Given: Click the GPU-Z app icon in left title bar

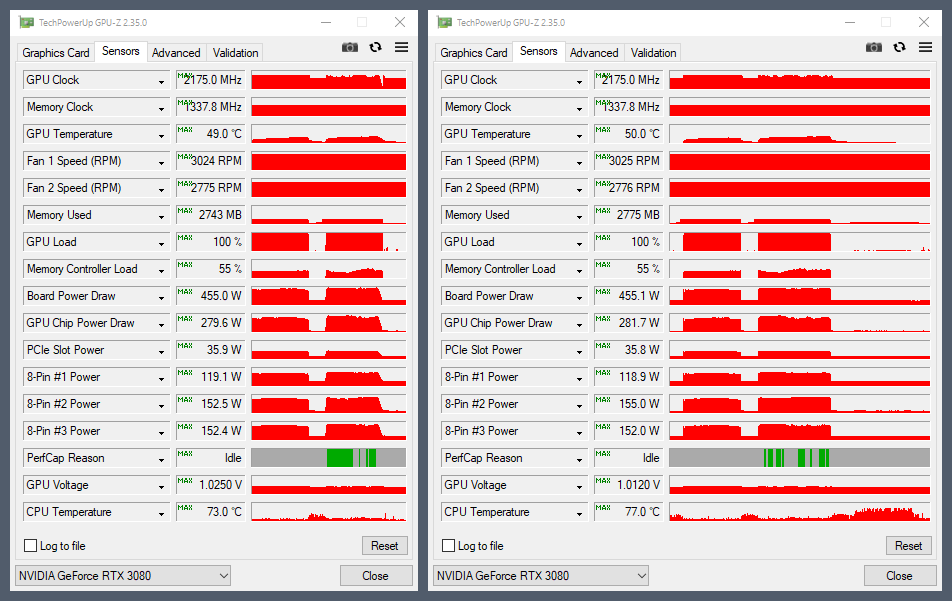Looking at the screenshot, I should (26, 22).
